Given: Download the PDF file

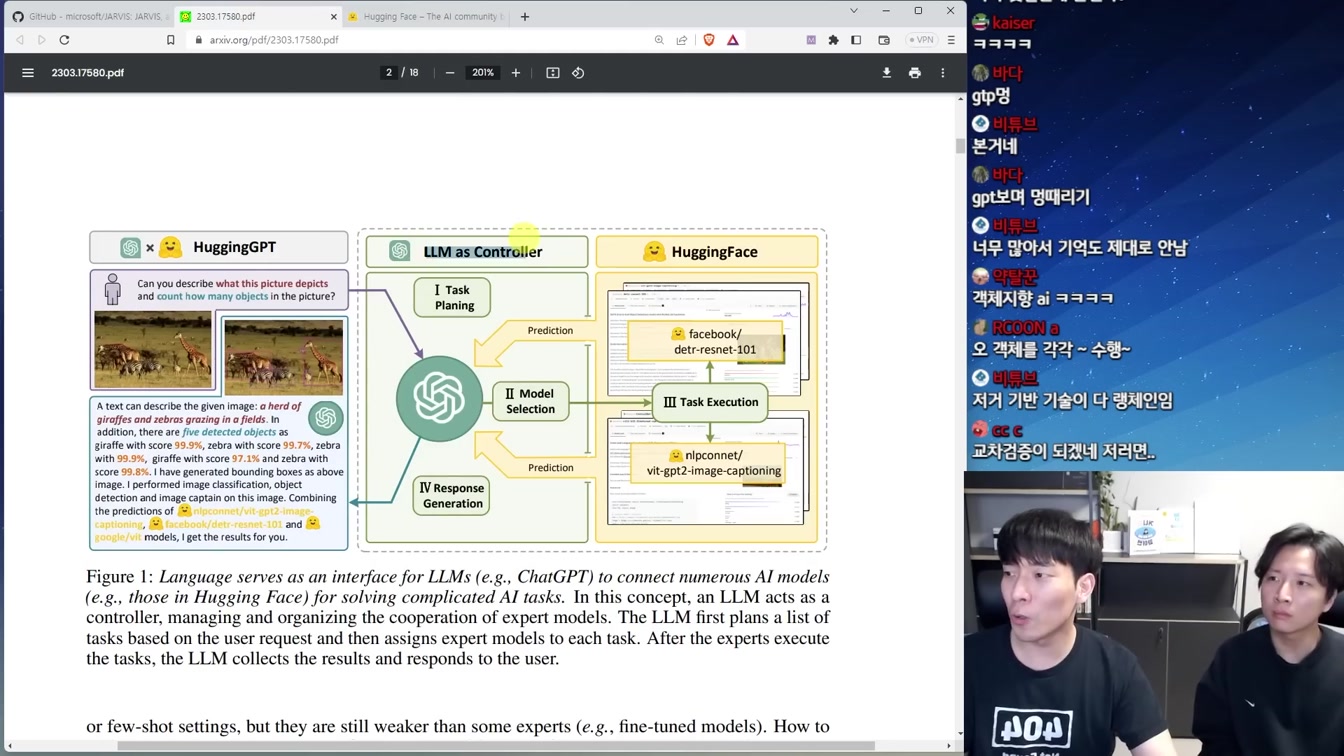Looking at the screenshot, I should tap(886, 73).
